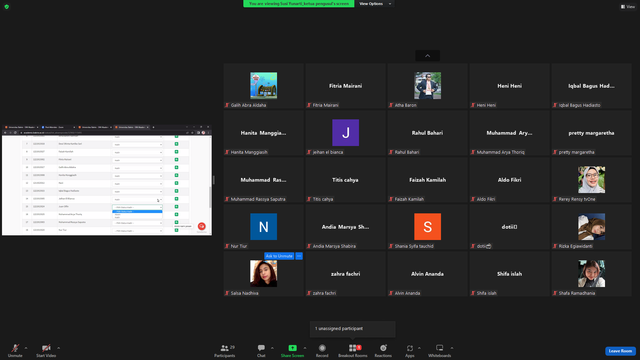Image resolution: width=640 pixels, height=360 pixels.
Task: Select the Muhammad Rasya Saputra tile
Action: 264,180
